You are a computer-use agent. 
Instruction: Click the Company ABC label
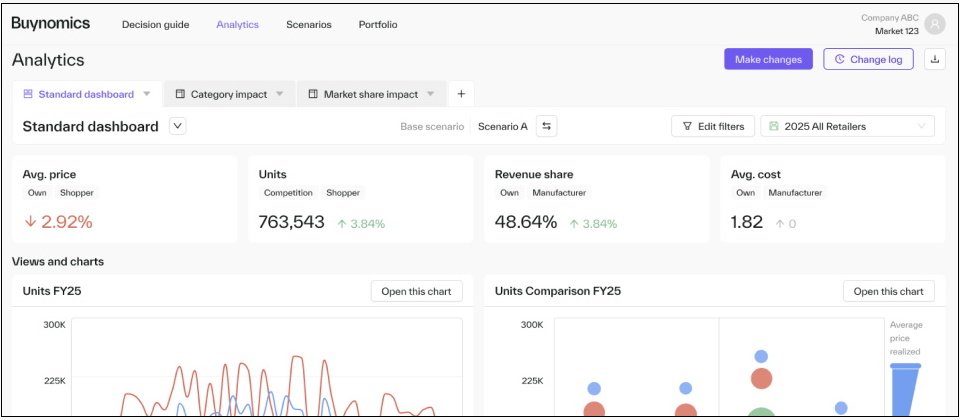[890, 18]
